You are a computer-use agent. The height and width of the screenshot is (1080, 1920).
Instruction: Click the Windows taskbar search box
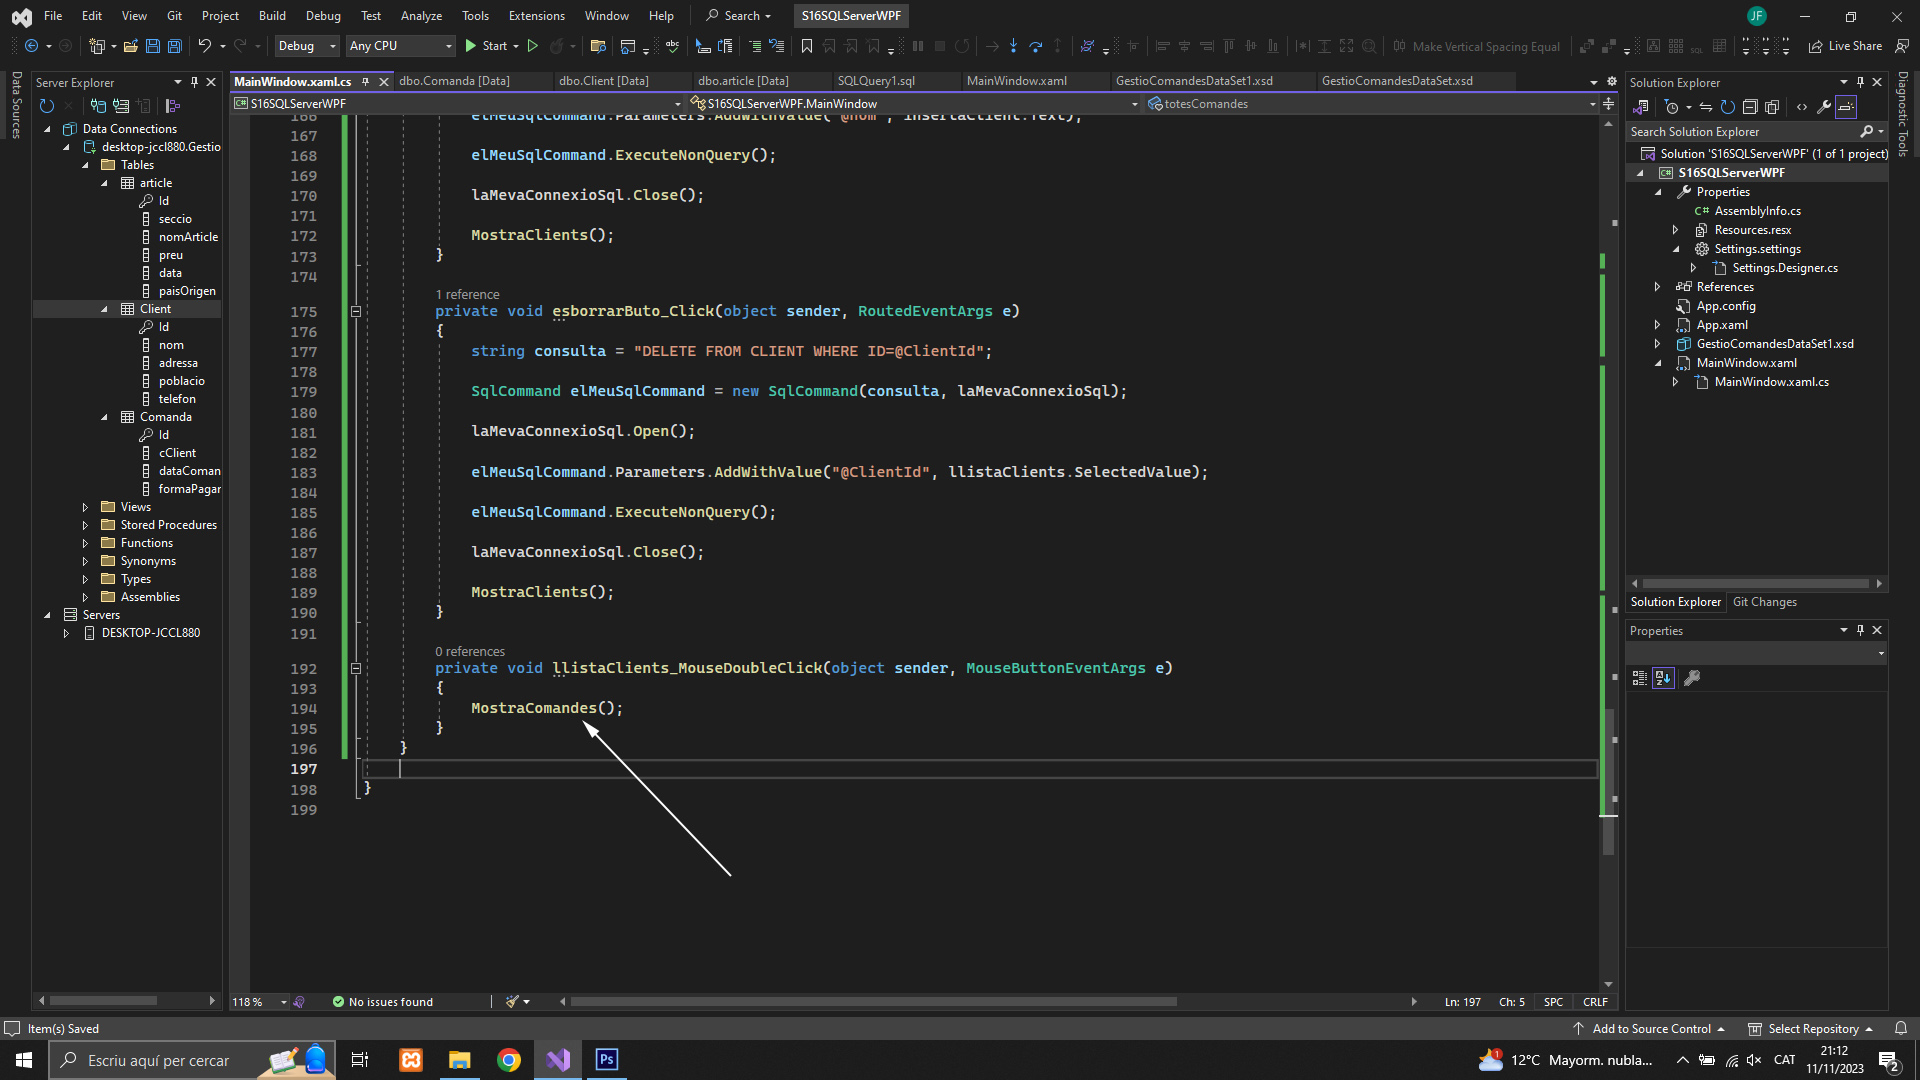pyautogui.click(x=158, y=1060)
